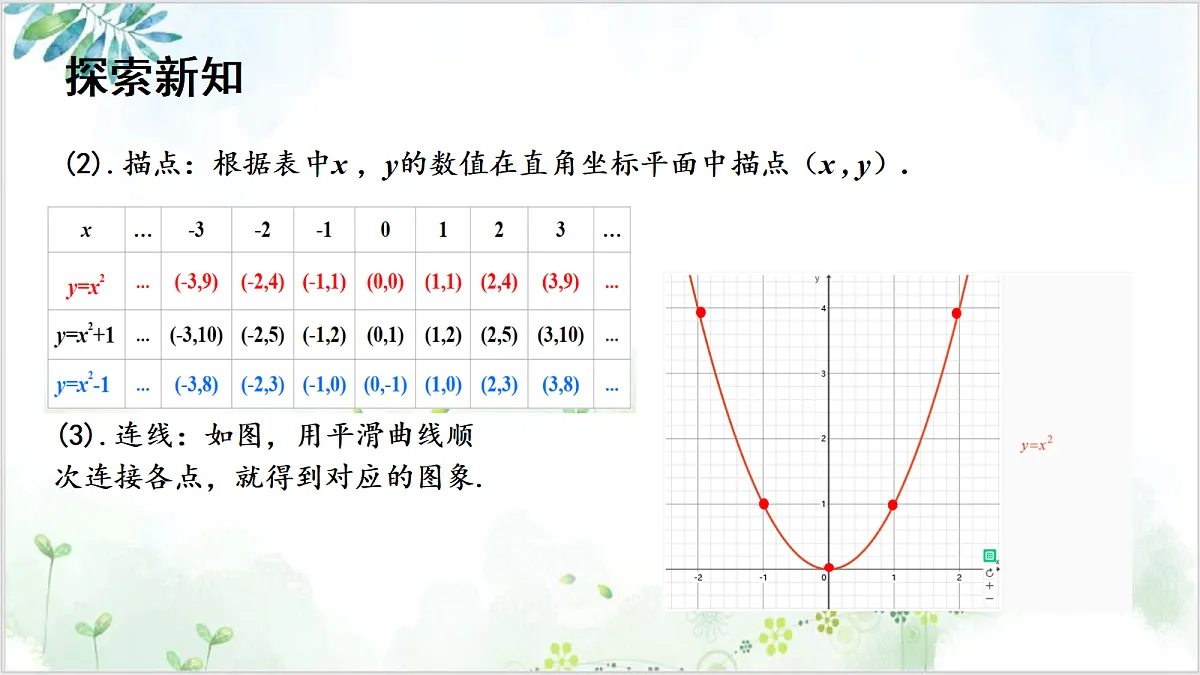Click the header cell '-3' in table
Image resolution: width=1200 pixels, height=675 pixels.
tap(196, 230)
